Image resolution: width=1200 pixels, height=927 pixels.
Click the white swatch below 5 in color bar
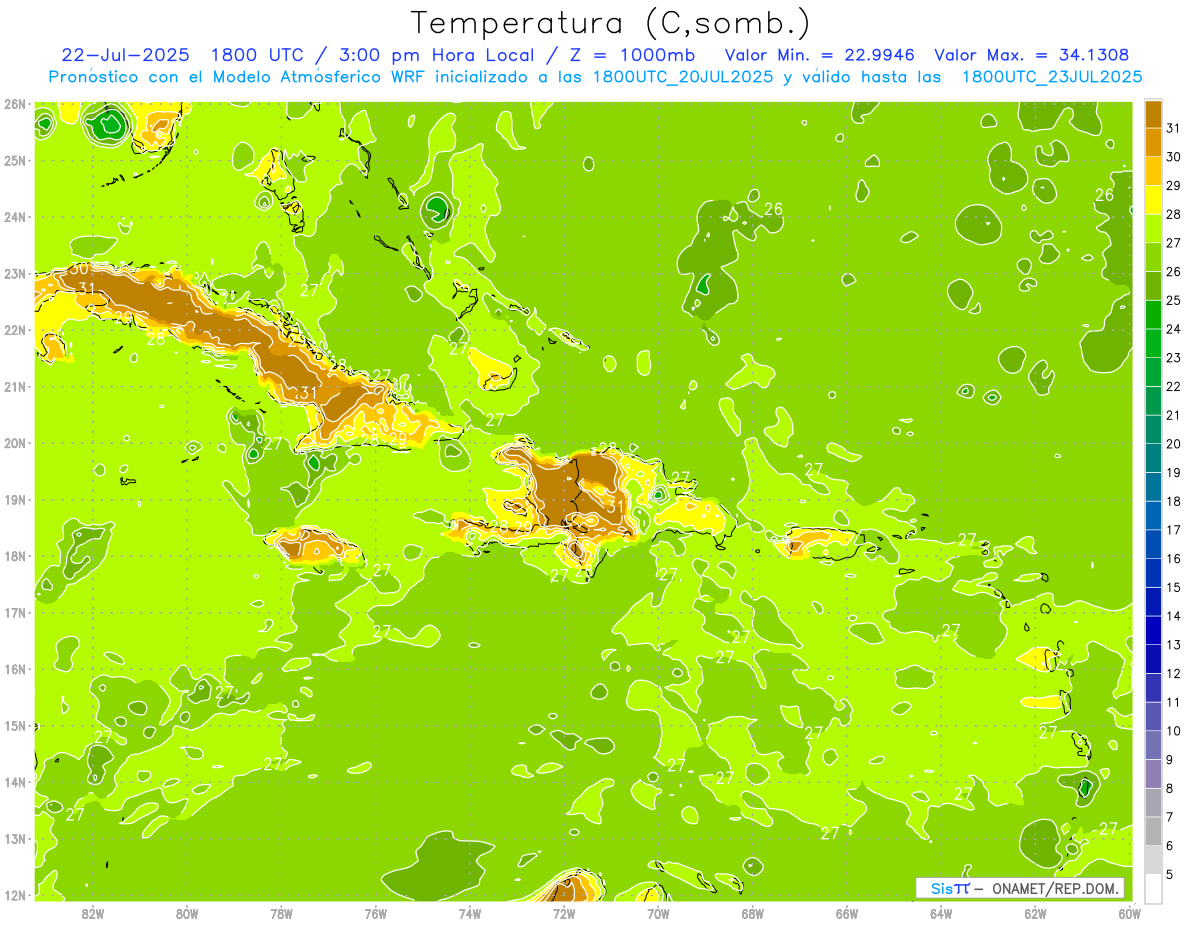pos(1153,888)
